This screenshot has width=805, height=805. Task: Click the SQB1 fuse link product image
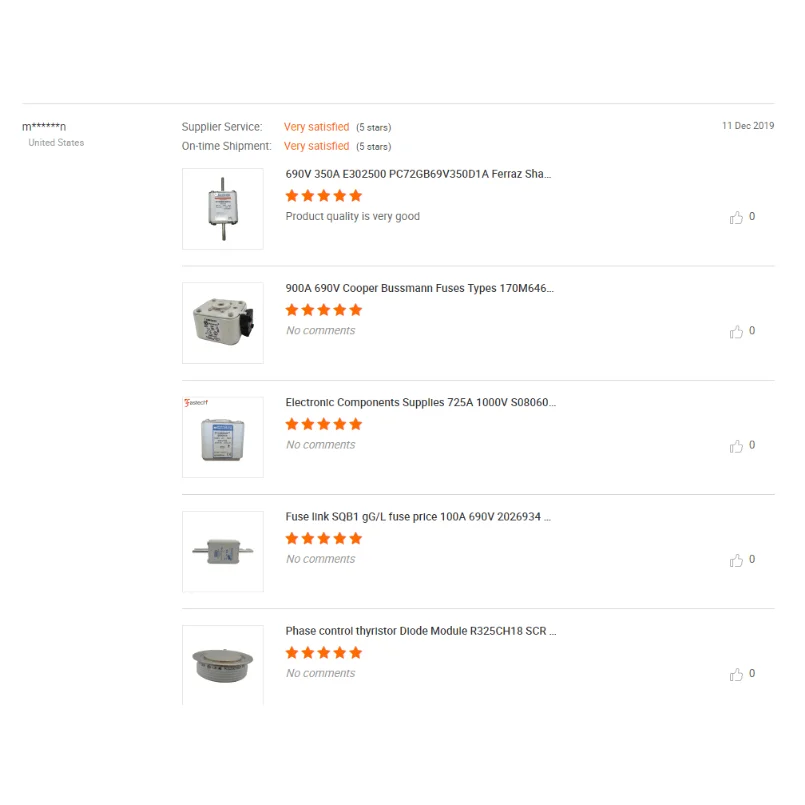[x=223, y=551]
